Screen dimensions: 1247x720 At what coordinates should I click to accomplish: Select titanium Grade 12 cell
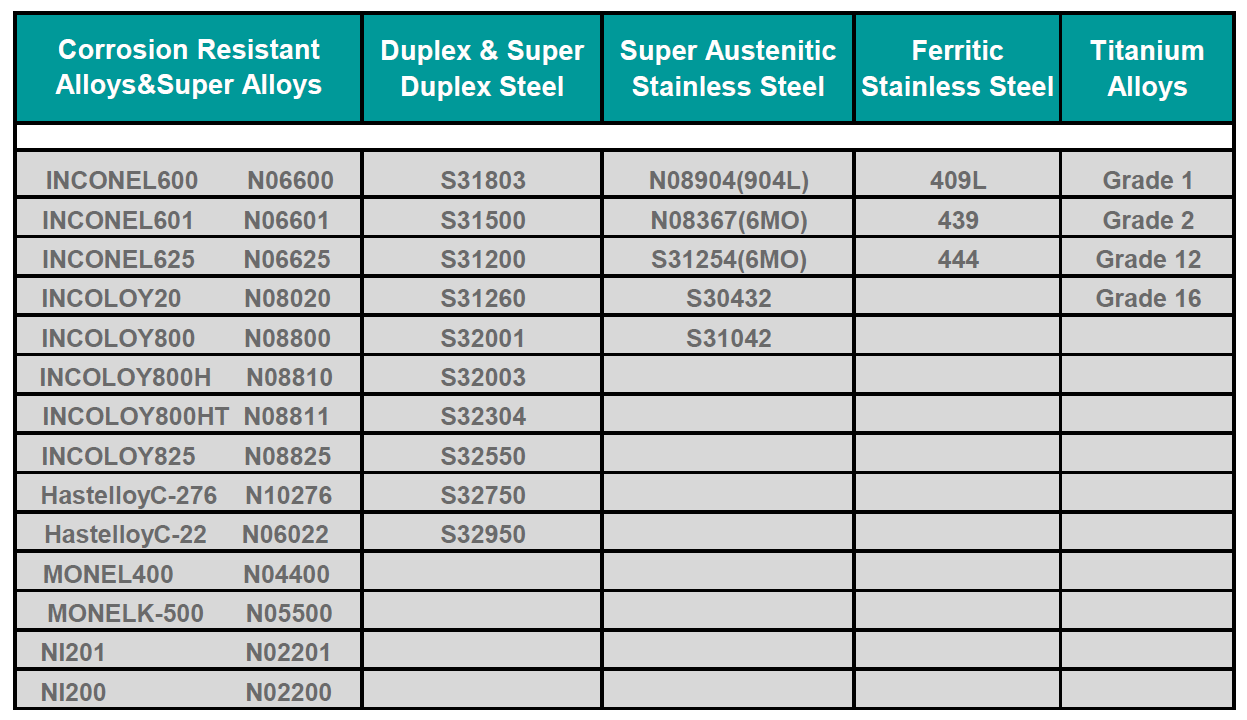[1147, 260]
